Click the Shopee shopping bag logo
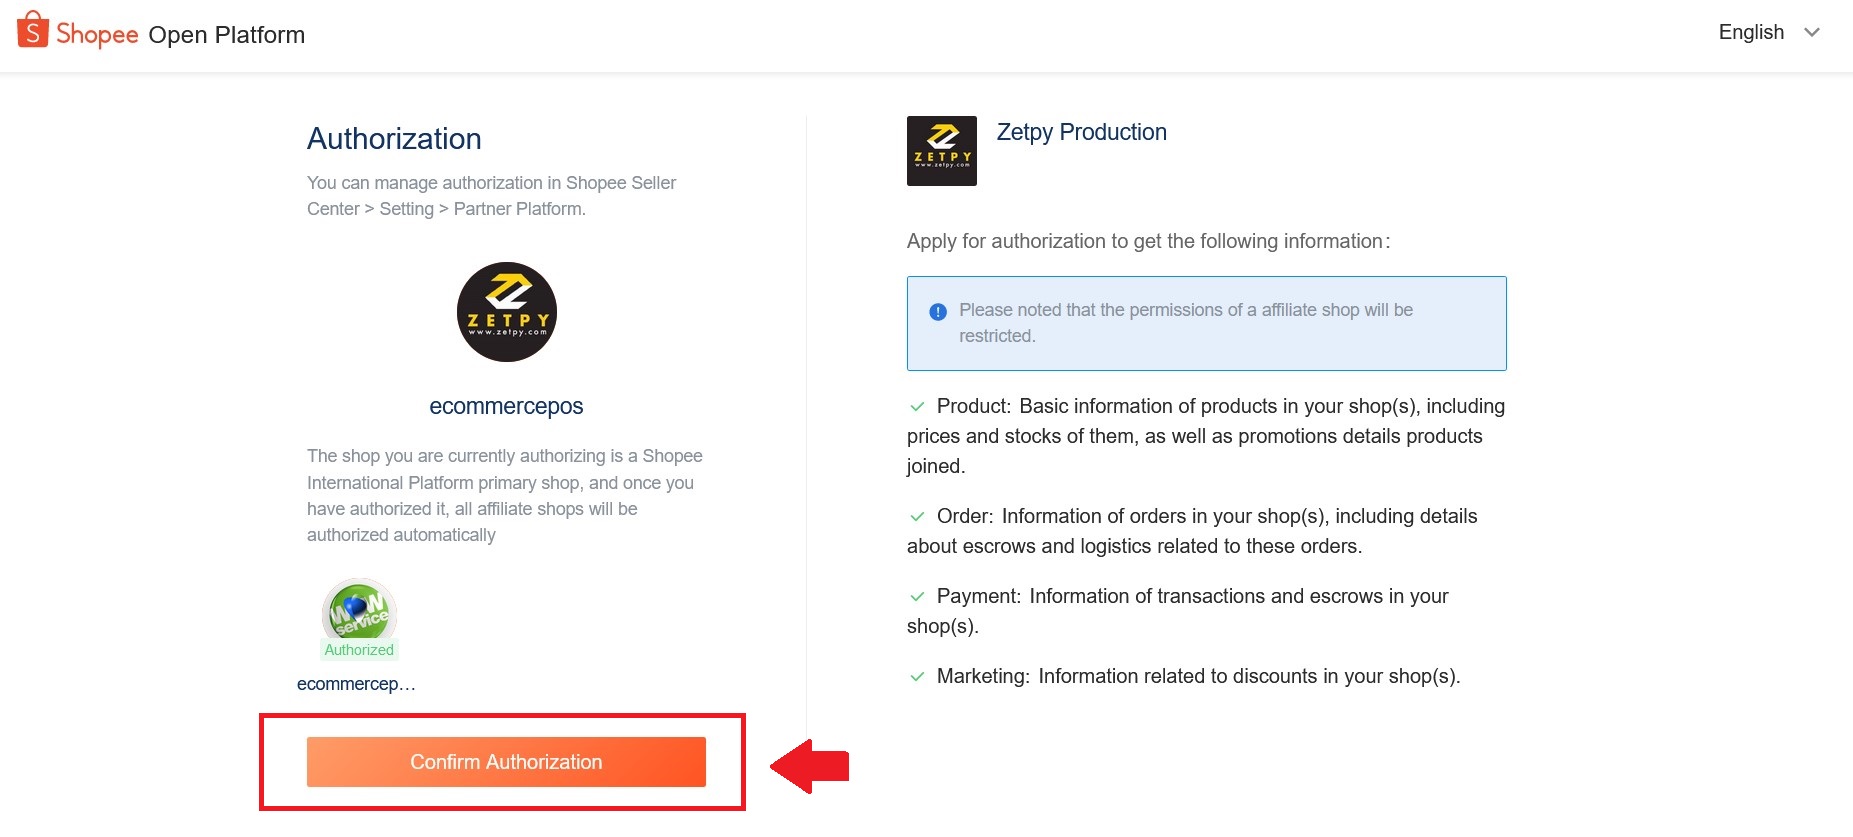The height and width of the screenshot is (837, 1853). click(x=33, y=30)
